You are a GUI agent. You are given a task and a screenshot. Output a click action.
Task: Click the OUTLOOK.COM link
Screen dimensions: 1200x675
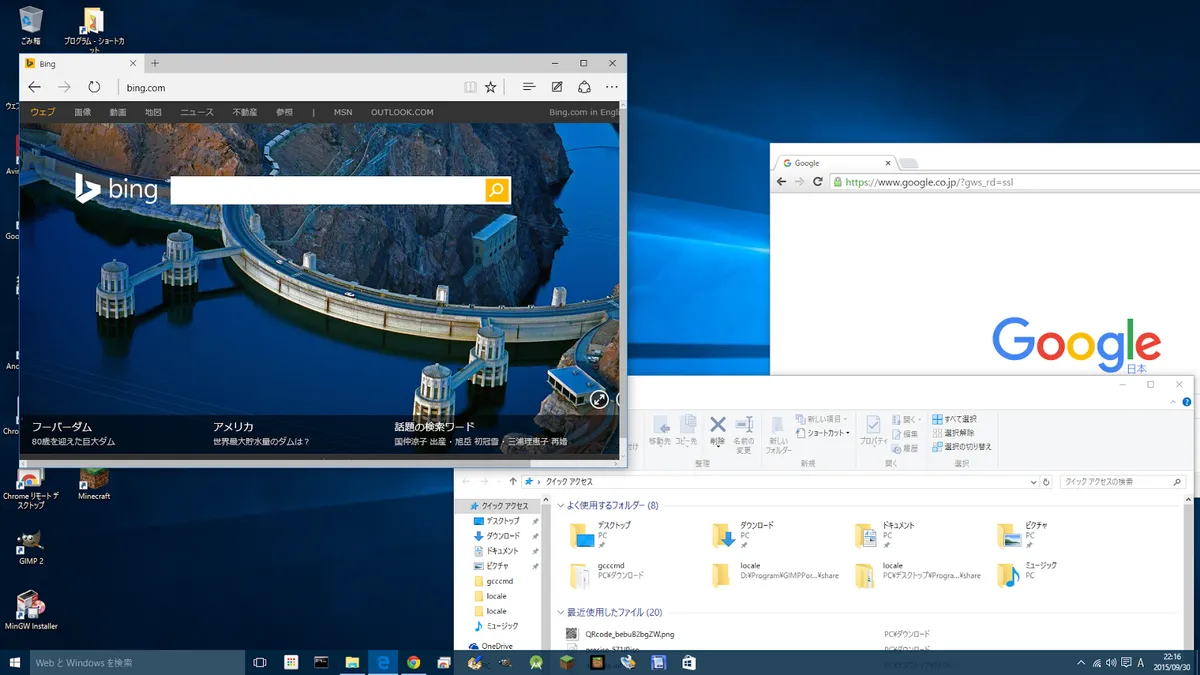(402, 113)
